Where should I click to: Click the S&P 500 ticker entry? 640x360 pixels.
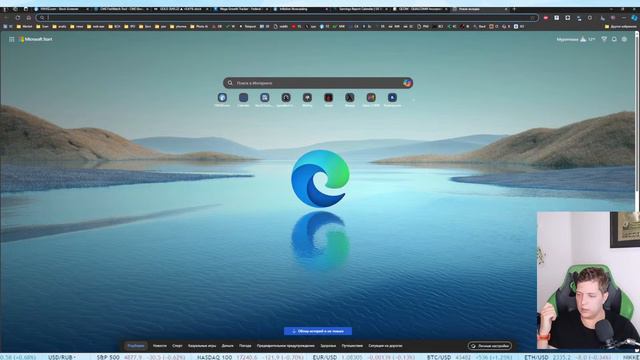pyautogui.click(x=141, y=357)
